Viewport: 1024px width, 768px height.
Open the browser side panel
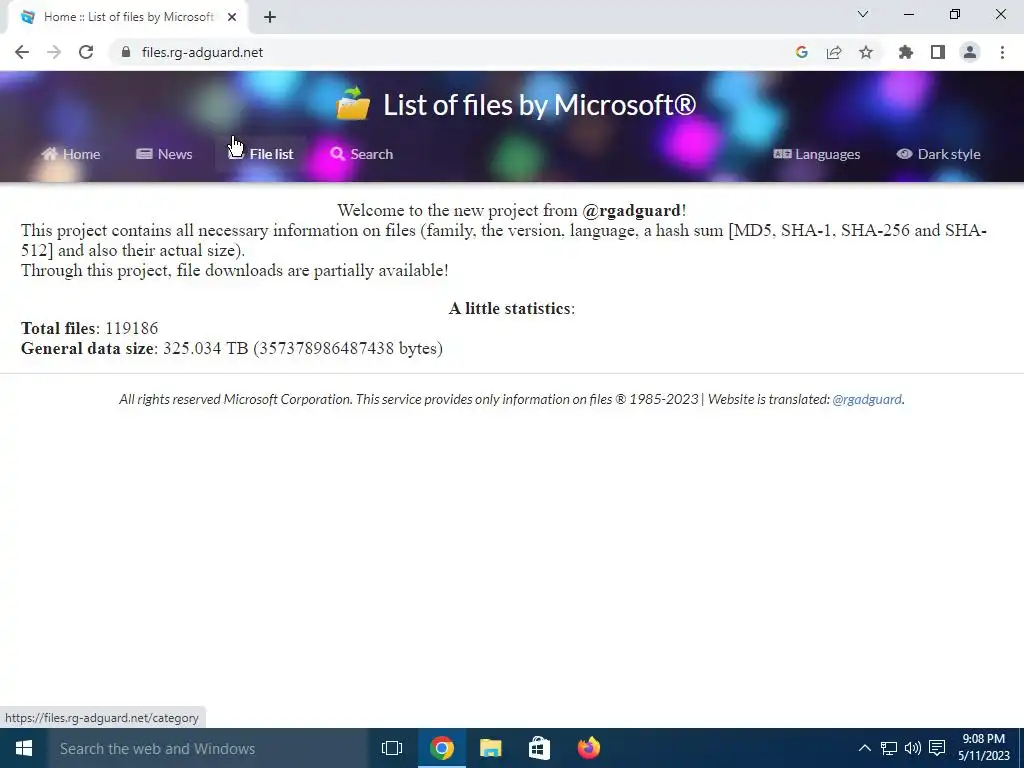point(938,52)
